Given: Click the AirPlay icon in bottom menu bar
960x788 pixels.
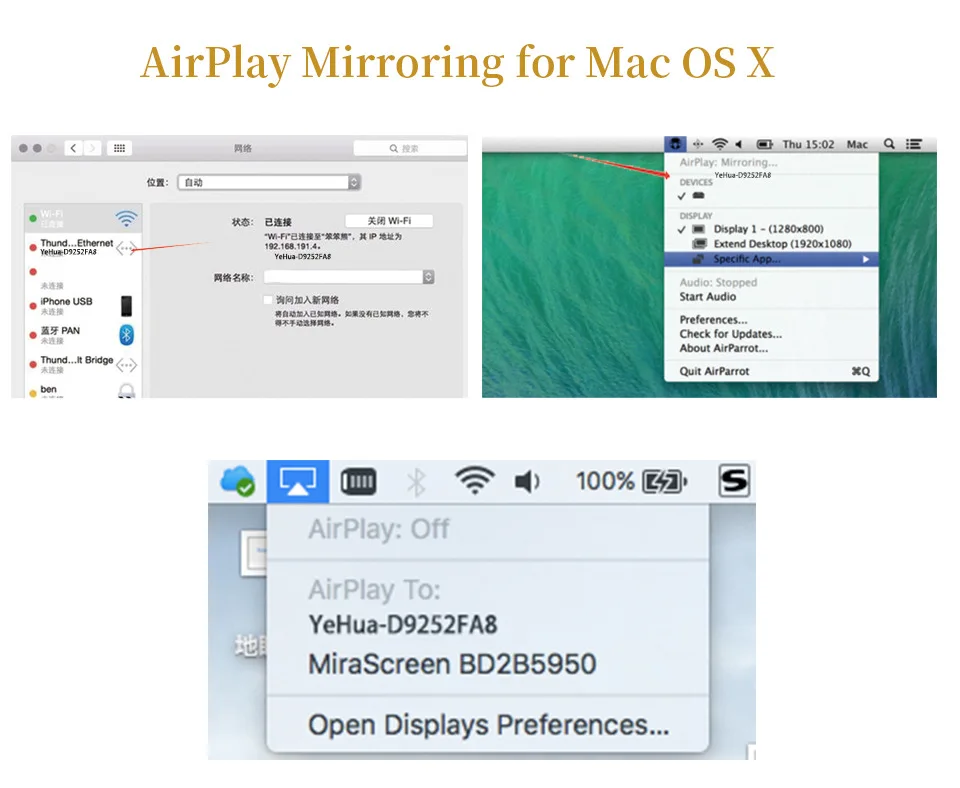Looking at the screenshot, I should click(x=298, y=481).
